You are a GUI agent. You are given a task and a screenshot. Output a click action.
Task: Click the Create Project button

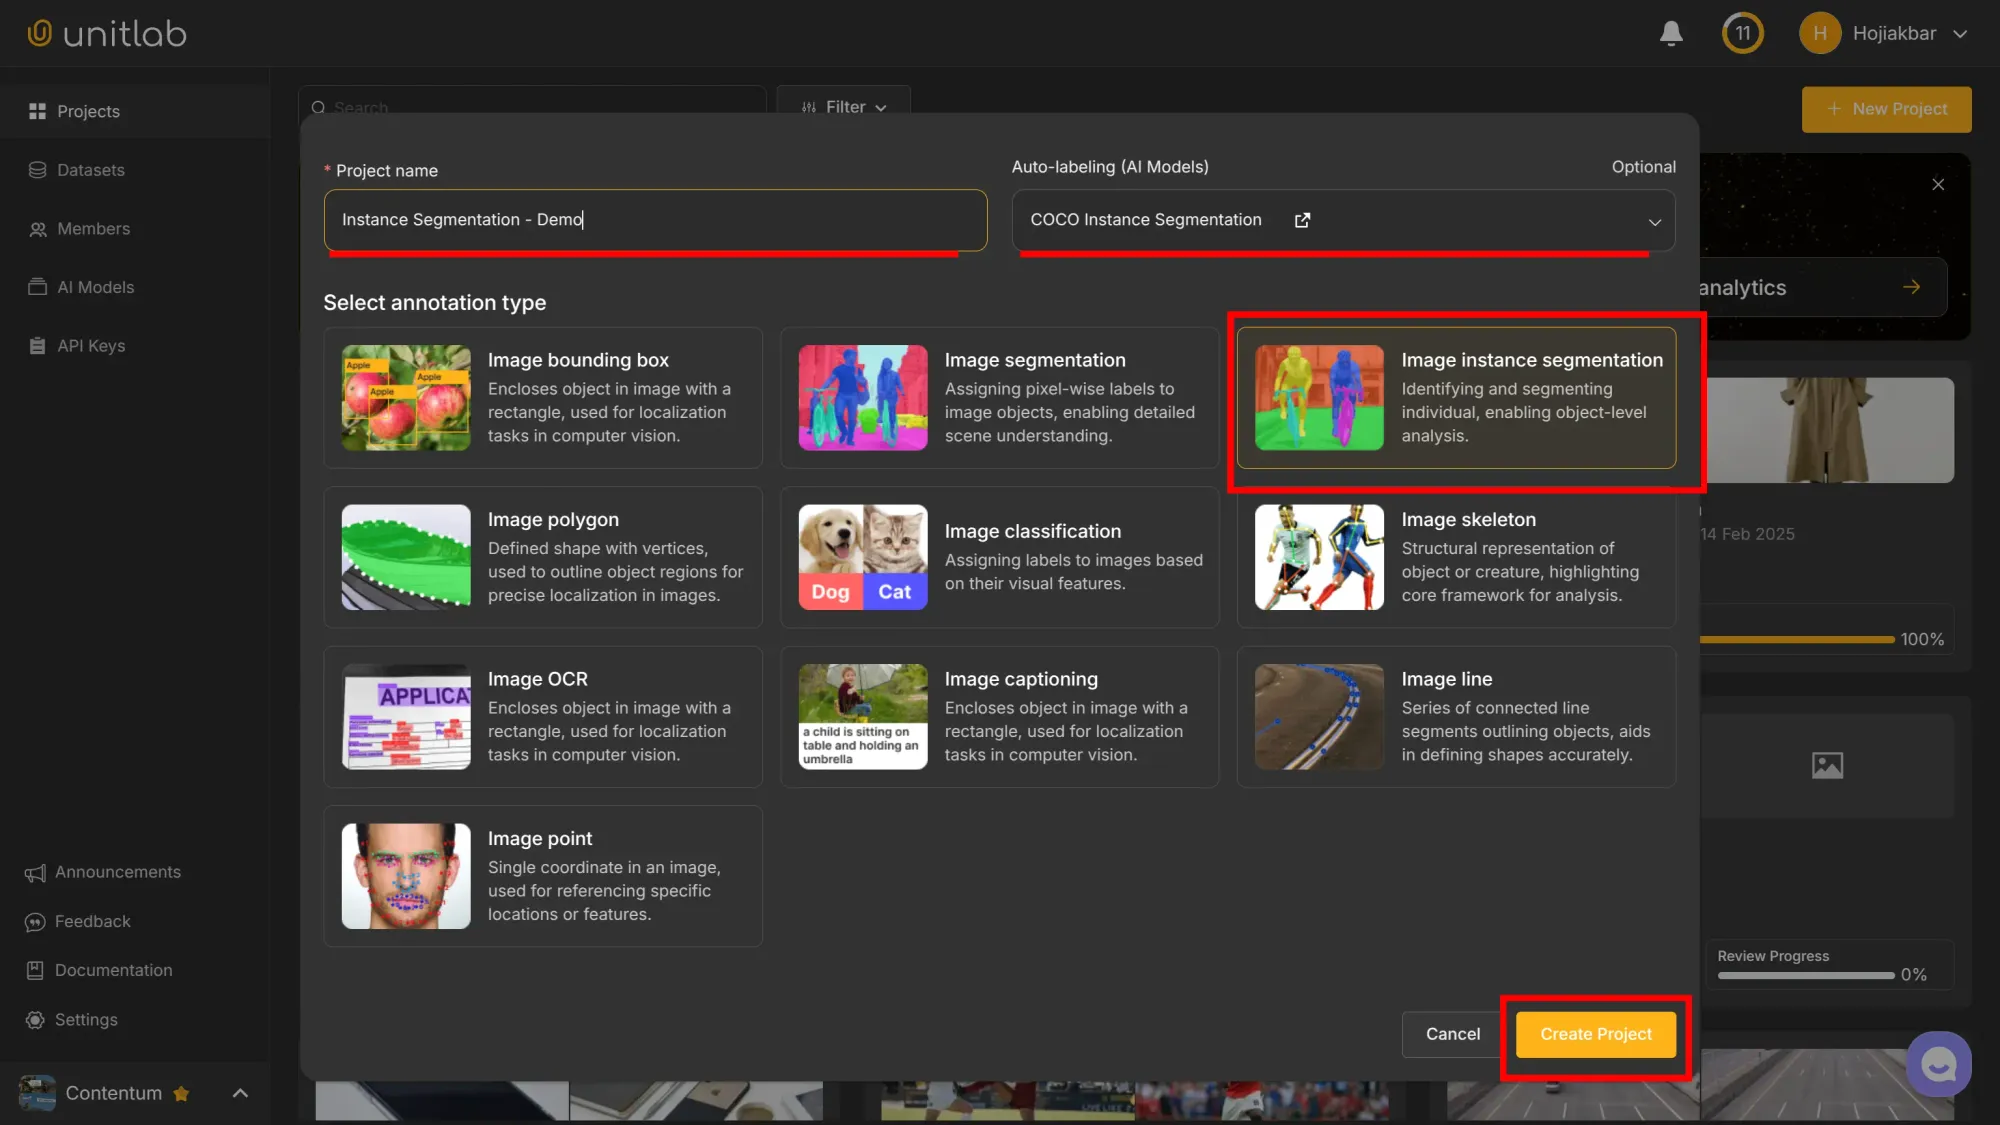pos(1594,1034)
